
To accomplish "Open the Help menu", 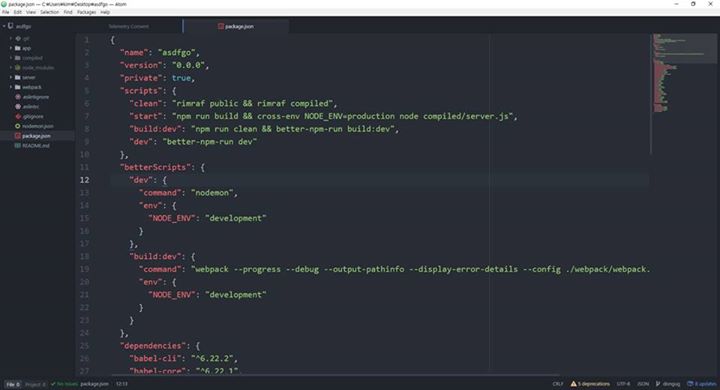I will [x=105, y=12].
